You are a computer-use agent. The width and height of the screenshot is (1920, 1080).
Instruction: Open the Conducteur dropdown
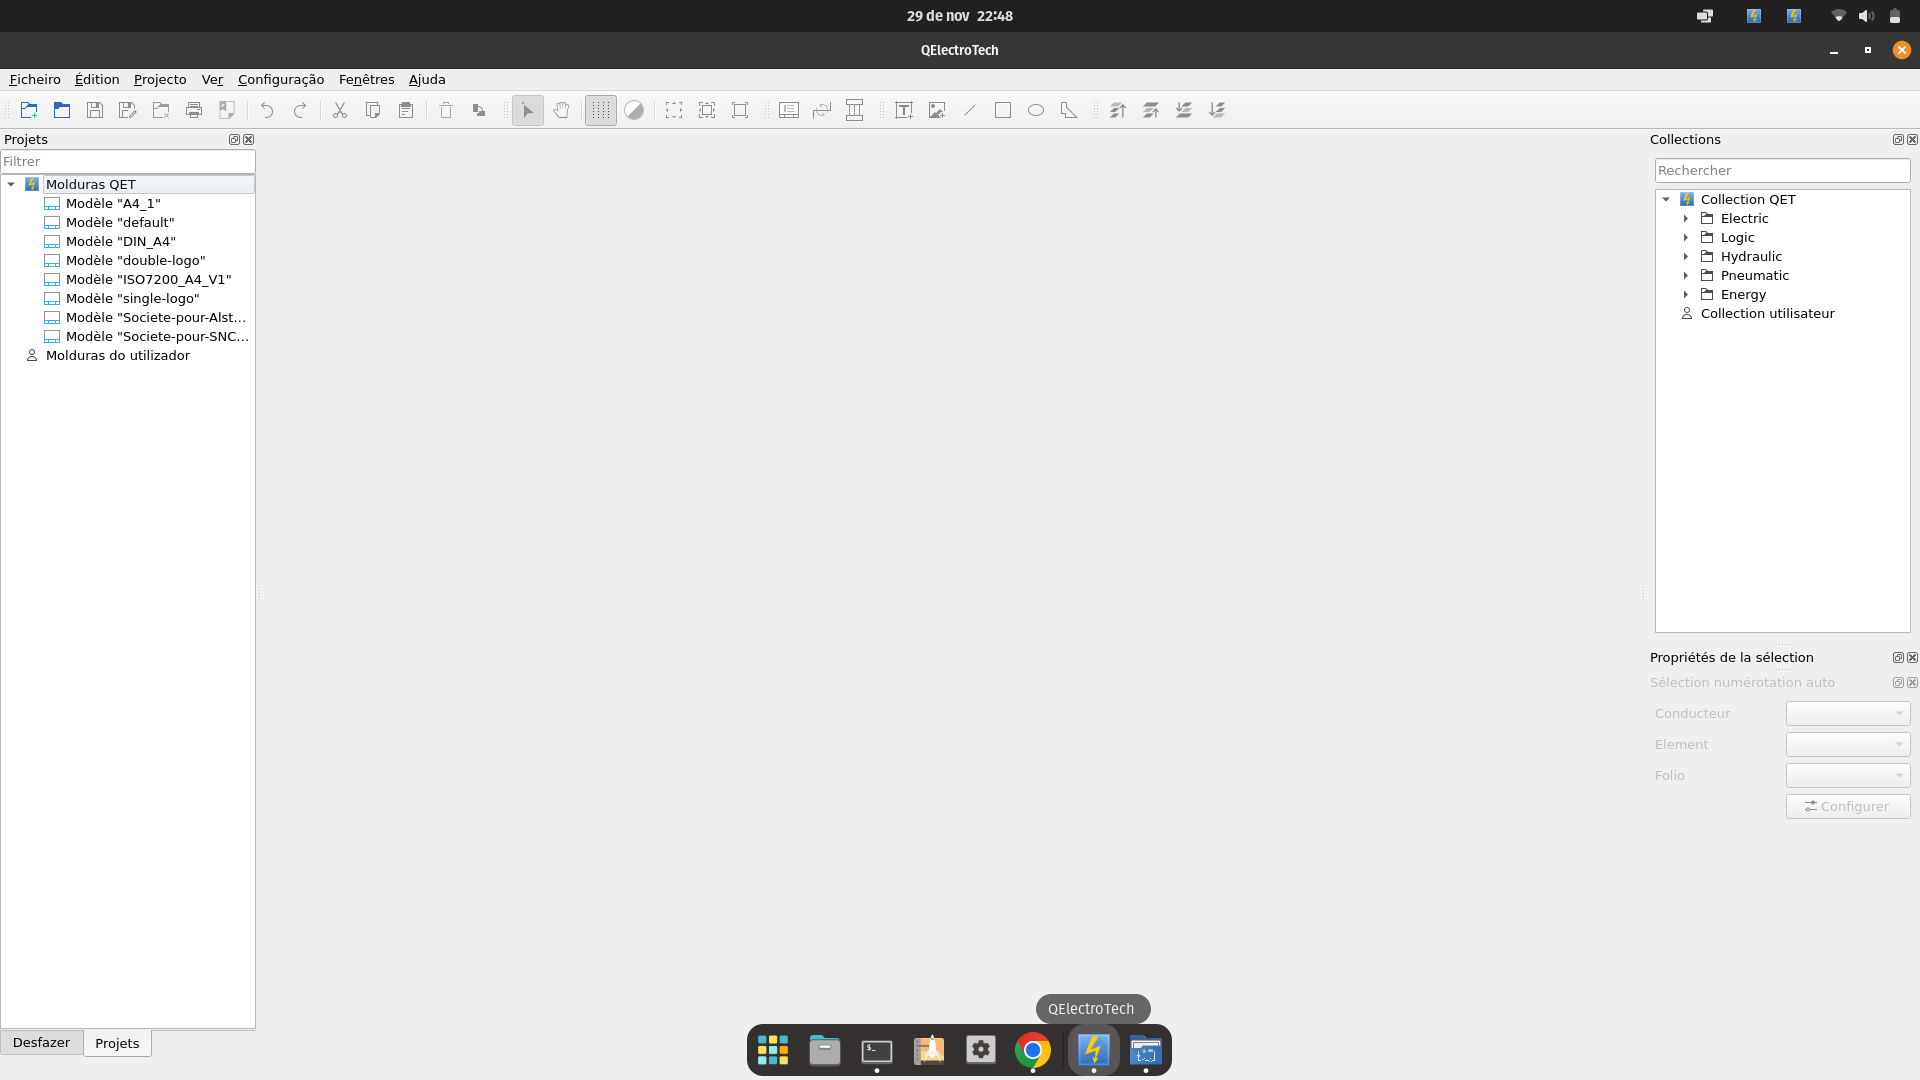coord(1847,713)
